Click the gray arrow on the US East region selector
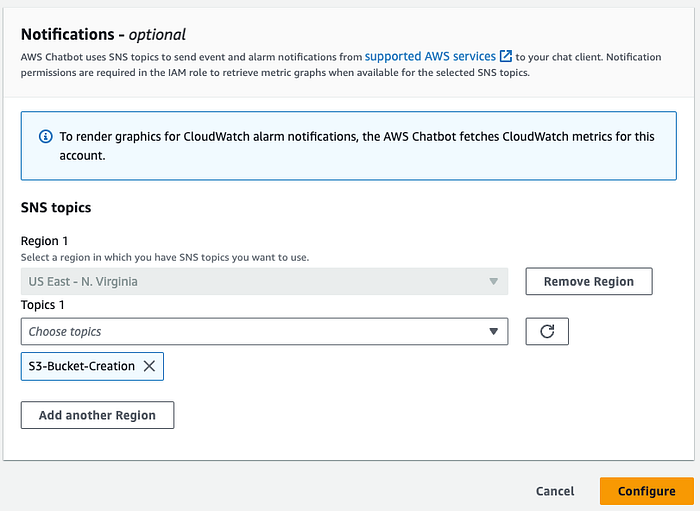The width and height of the screenshot is (700, 511). [x=493, y=282]
